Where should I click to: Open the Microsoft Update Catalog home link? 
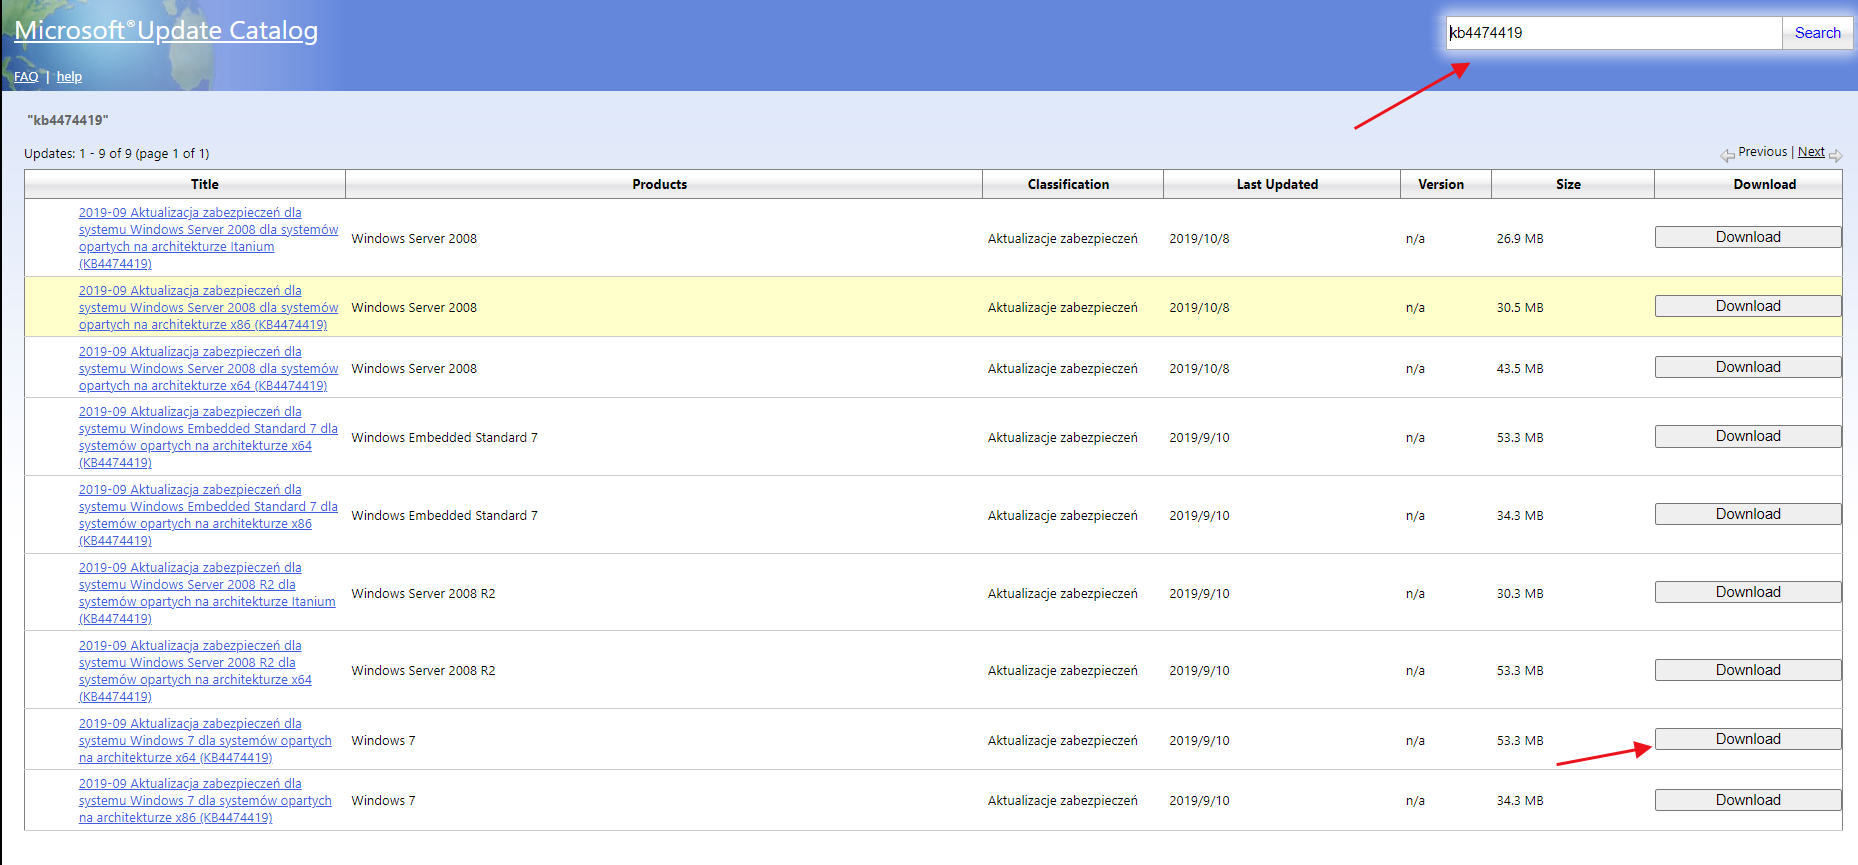tap(166, 31)
